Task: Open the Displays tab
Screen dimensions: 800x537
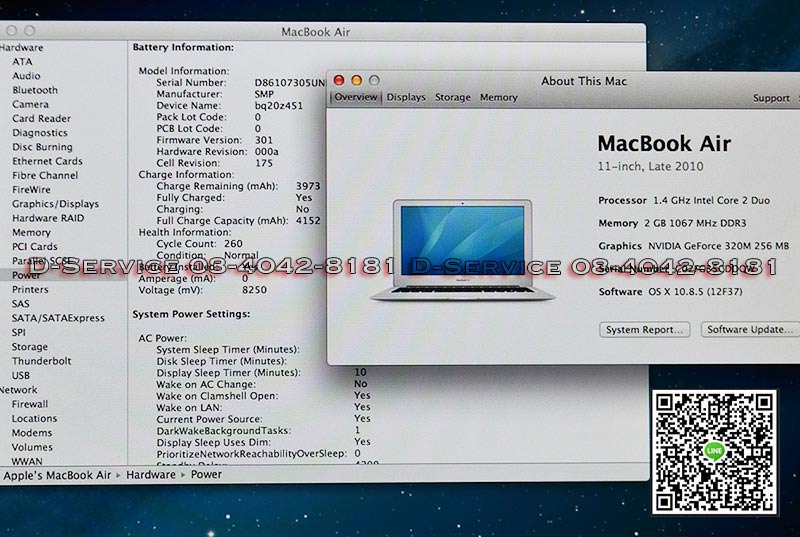Action: [406, 97]
